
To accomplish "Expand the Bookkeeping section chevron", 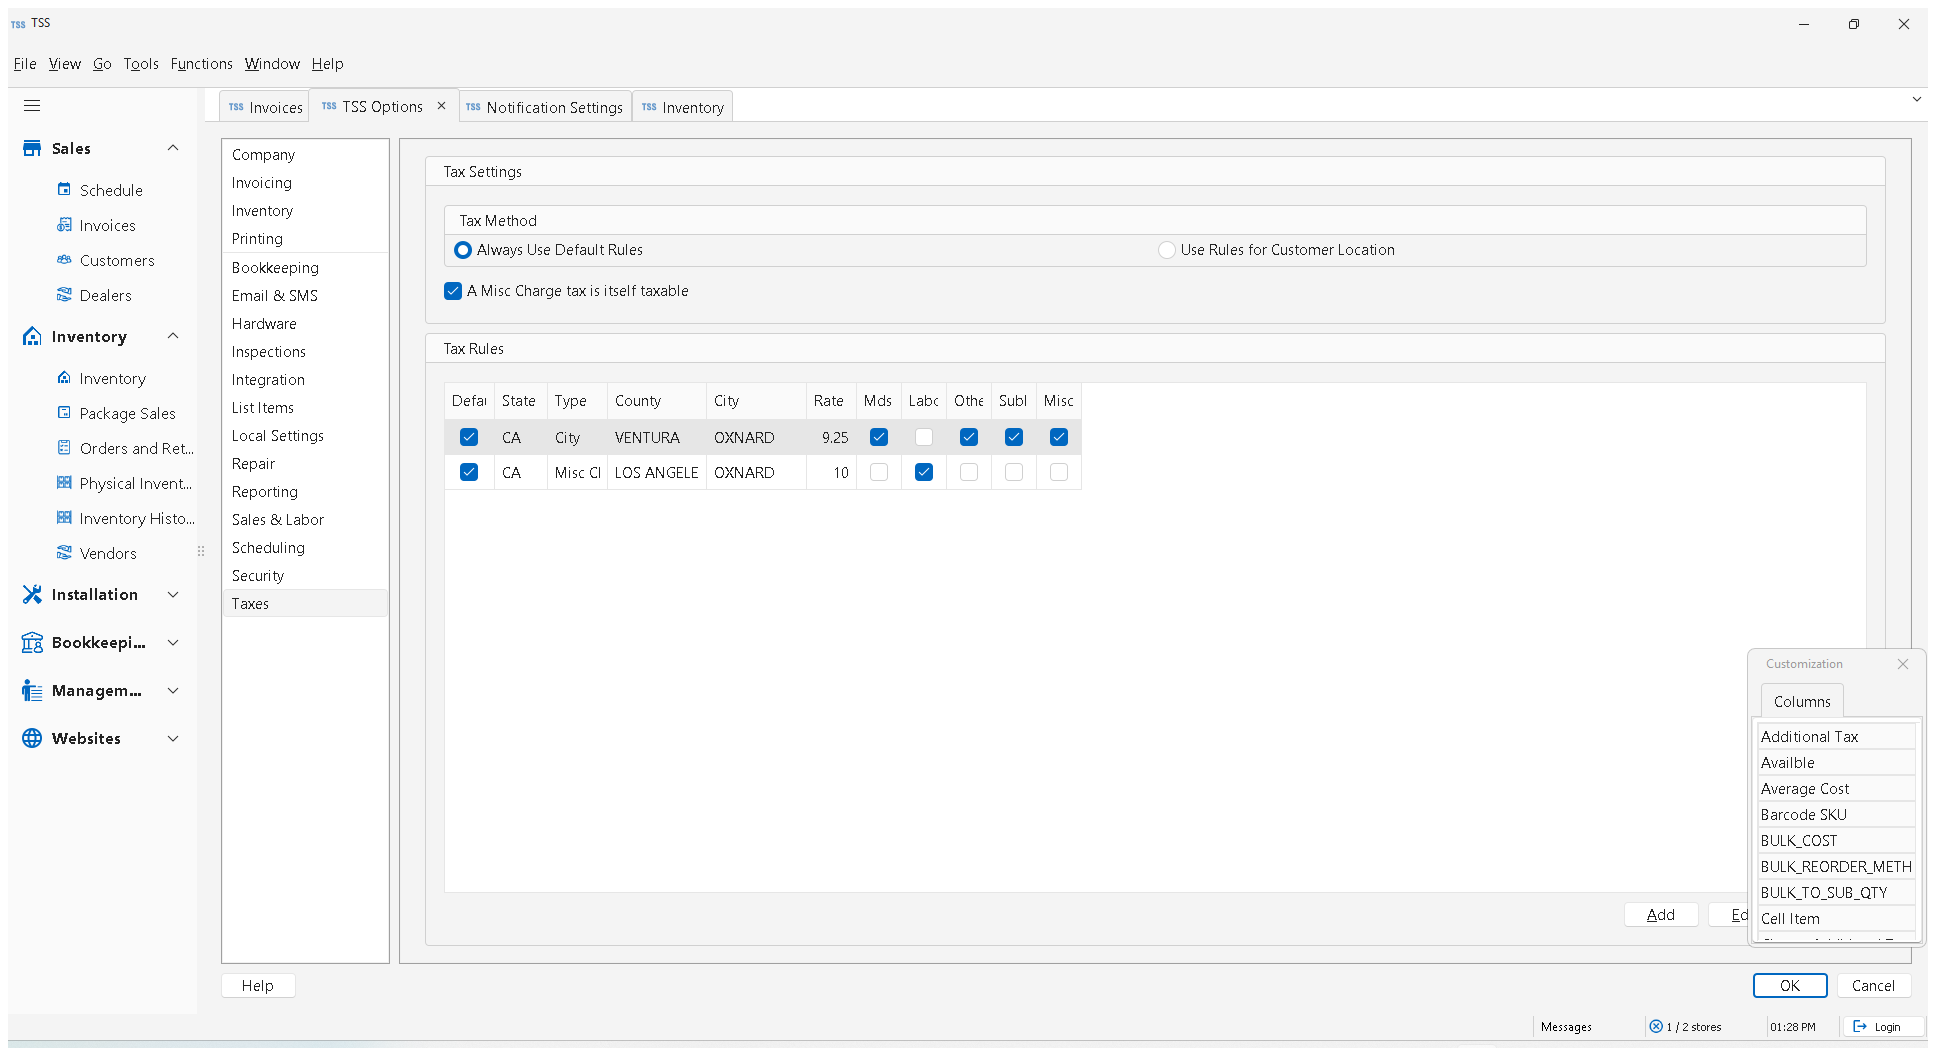I will [x=173, y=642].
